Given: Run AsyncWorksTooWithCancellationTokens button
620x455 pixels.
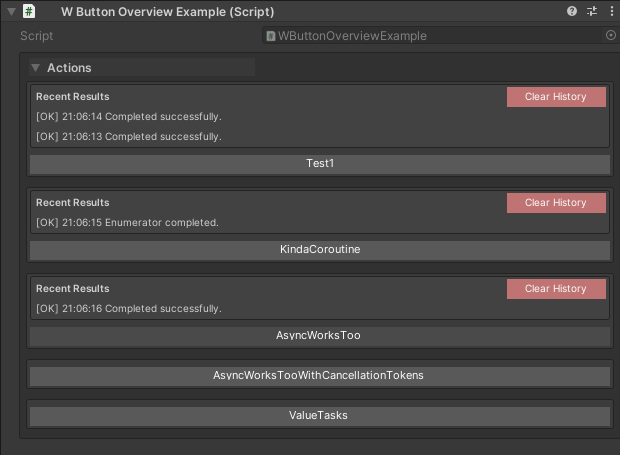Looking at the screenshot, I should (x=320, y=376).
